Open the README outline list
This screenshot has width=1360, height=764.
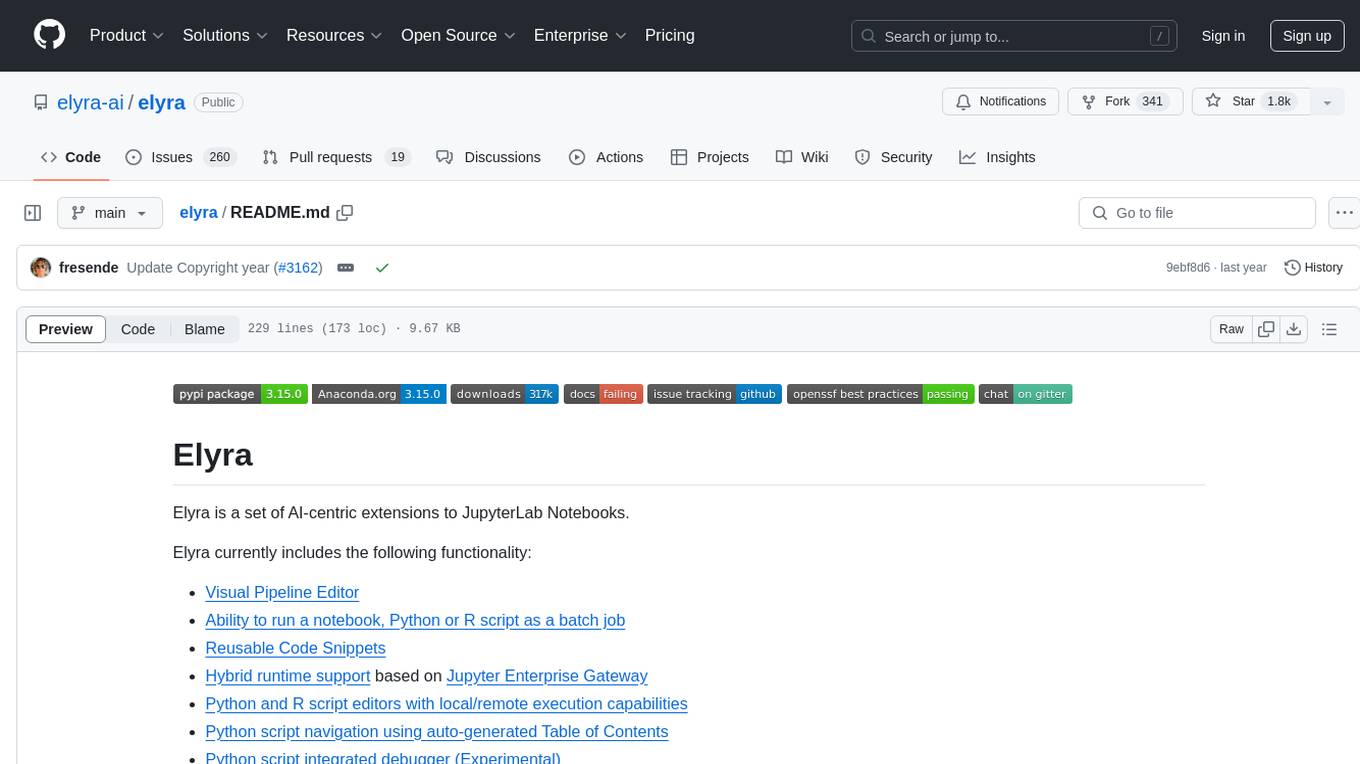[x=1329, y=329]
